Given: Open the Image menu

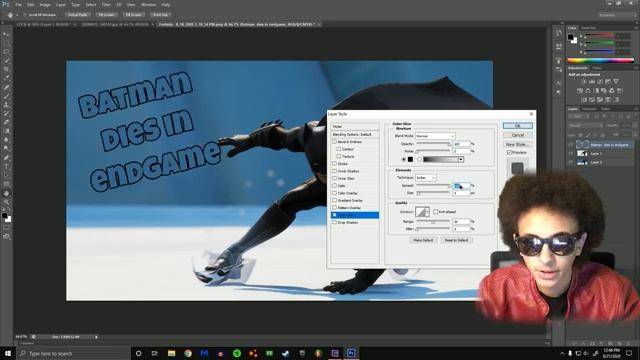Looking at the screenshot, I should pyautogui.click(x=45, y=4).
